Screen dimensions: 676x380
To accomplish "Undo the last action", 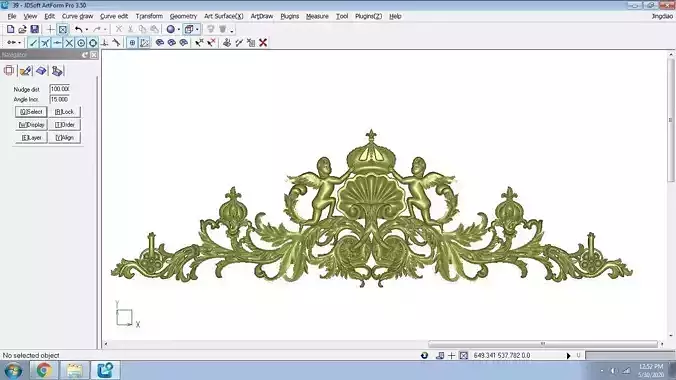I will [x=78, y=29].
